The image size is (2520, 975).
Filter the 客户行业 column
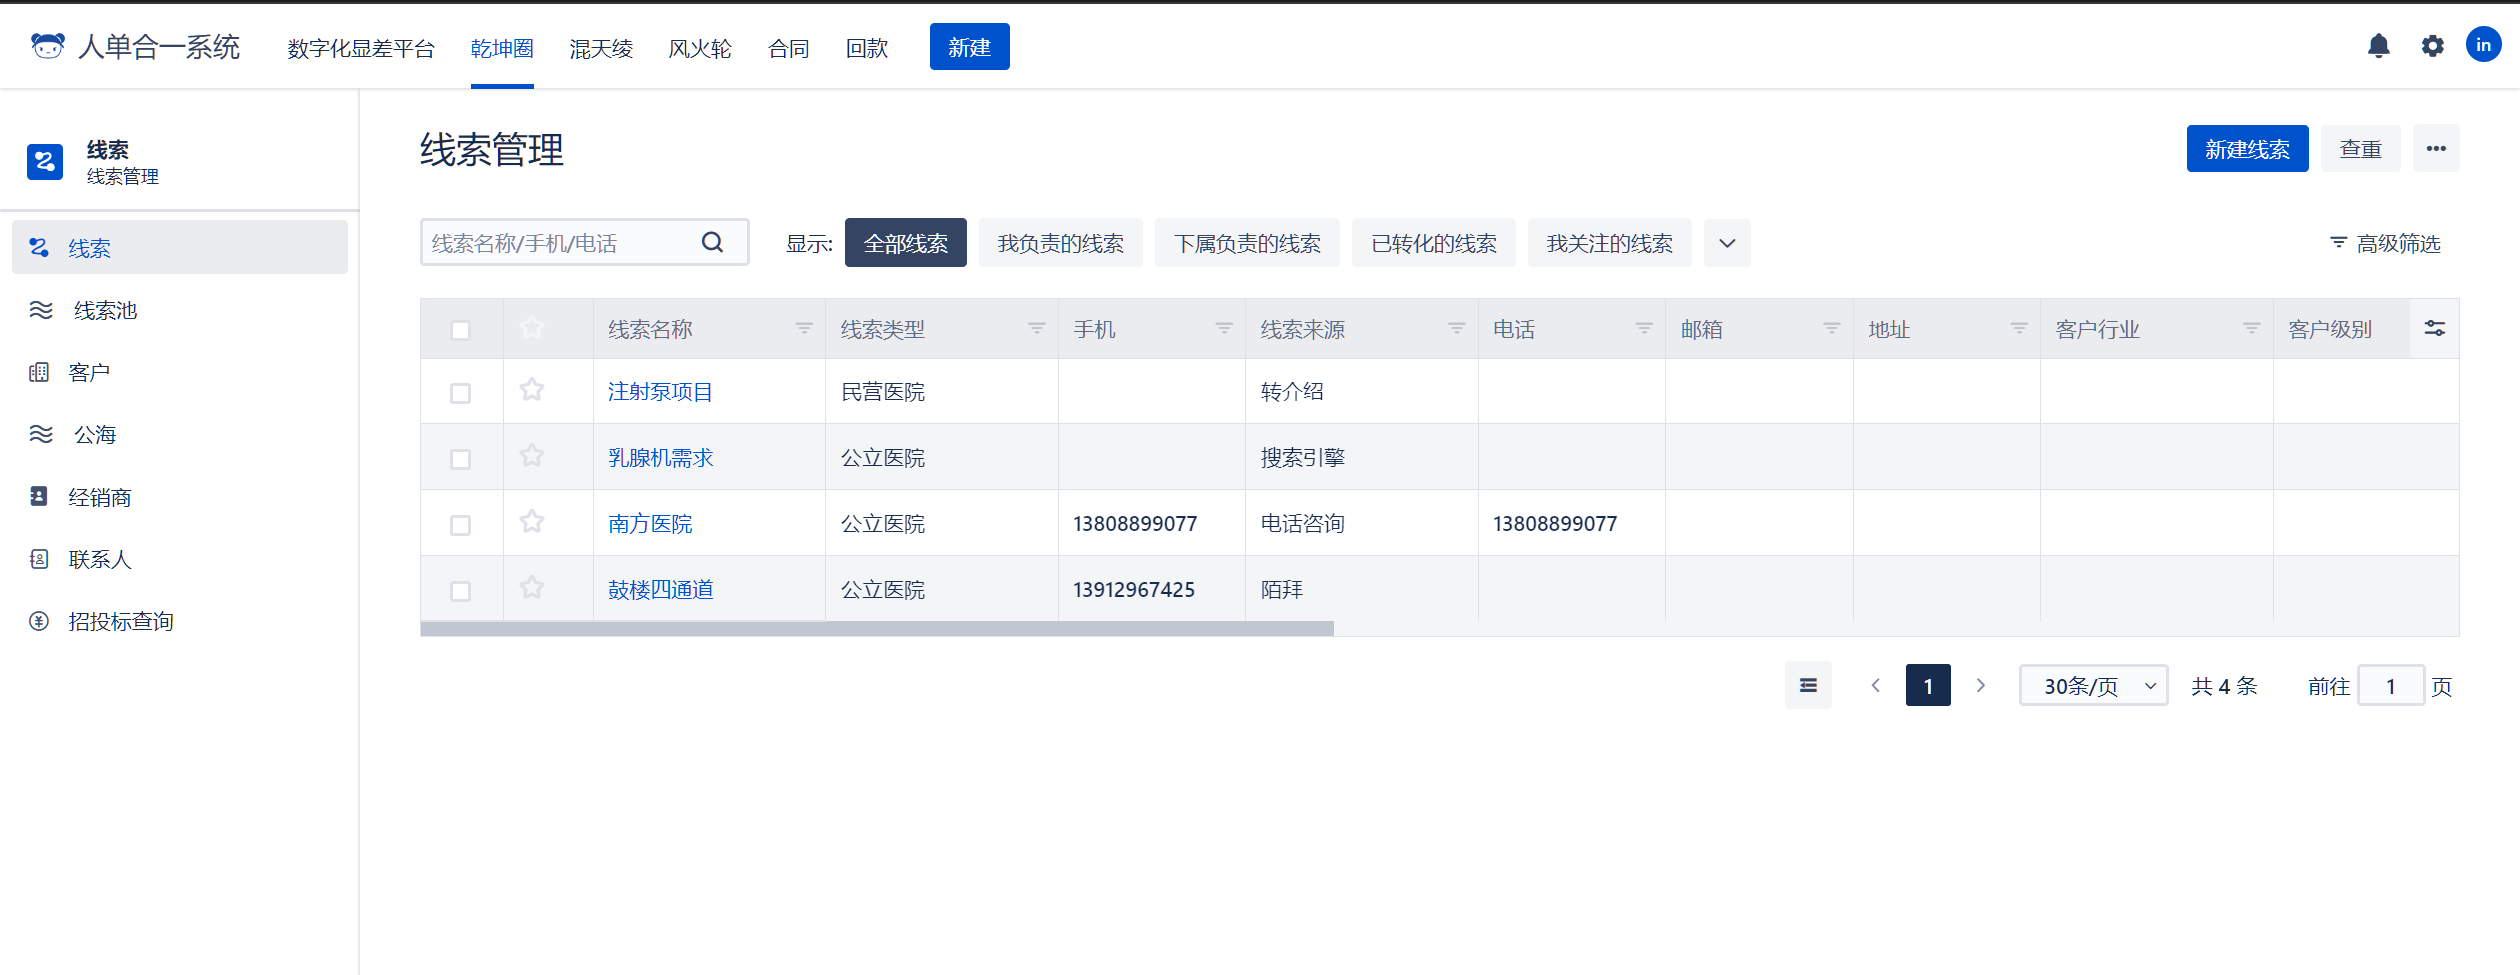click(2252, 328)
